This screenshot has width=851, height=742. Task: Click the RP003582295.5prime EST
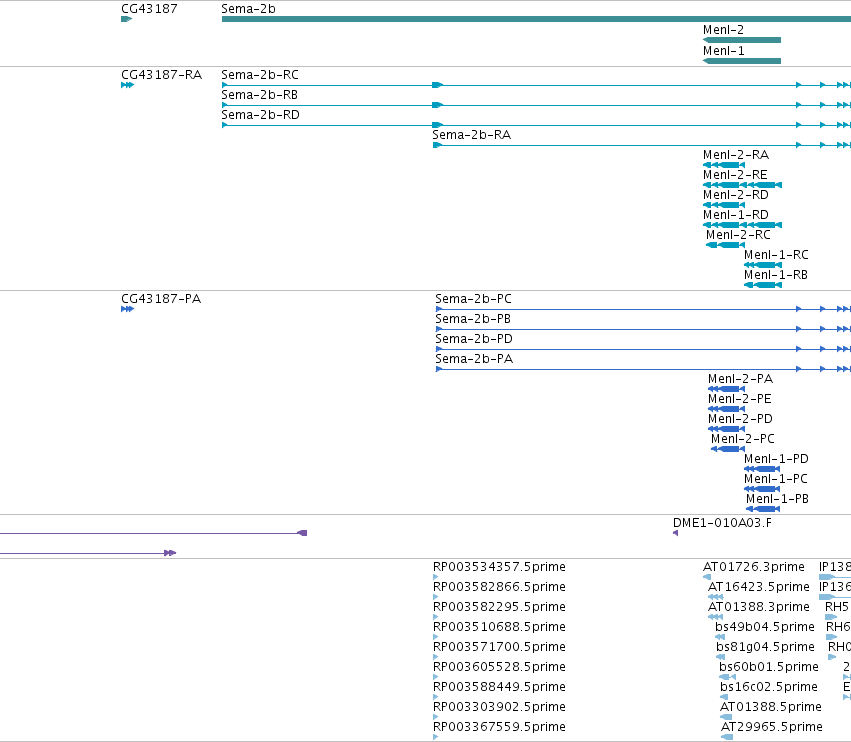click(x=436, y=617)
